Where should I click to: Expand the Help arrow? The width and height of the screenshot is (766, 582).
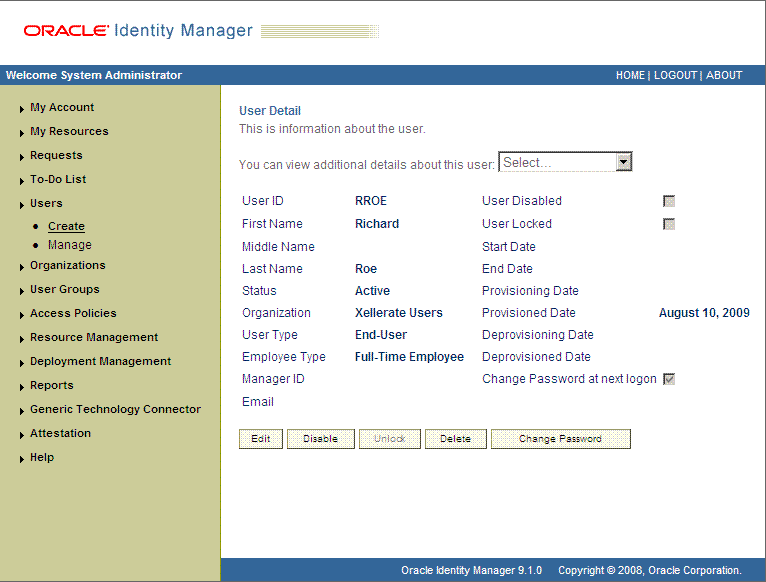point(21,458)
